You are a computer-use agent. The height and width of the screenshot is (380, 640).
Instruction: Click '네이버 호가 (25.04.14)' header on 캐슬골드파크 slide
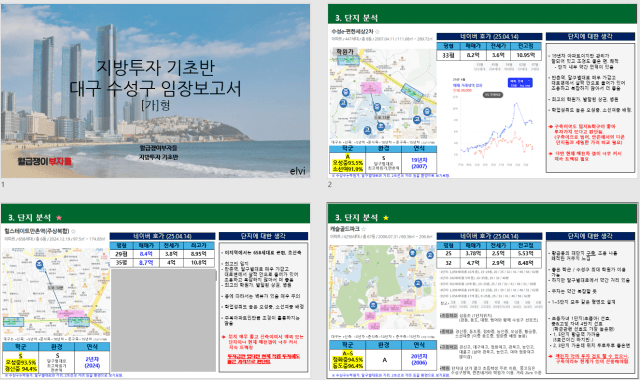click(489, 236)
